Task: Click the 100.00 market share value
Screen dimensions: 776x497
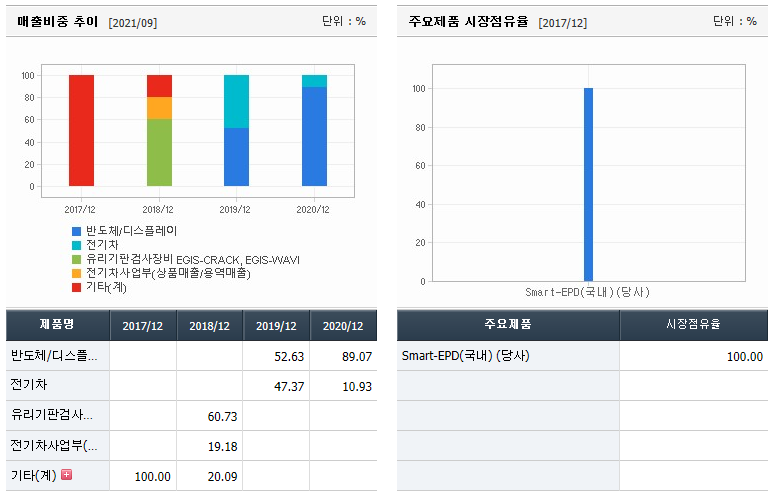Action: pyautogui.click(x=745, y=357)
